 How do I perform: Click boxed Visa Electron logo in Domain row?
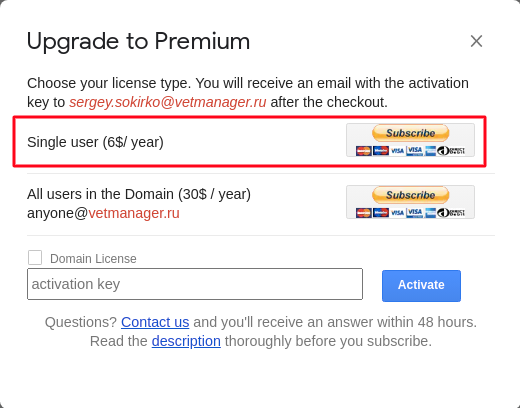415,213
